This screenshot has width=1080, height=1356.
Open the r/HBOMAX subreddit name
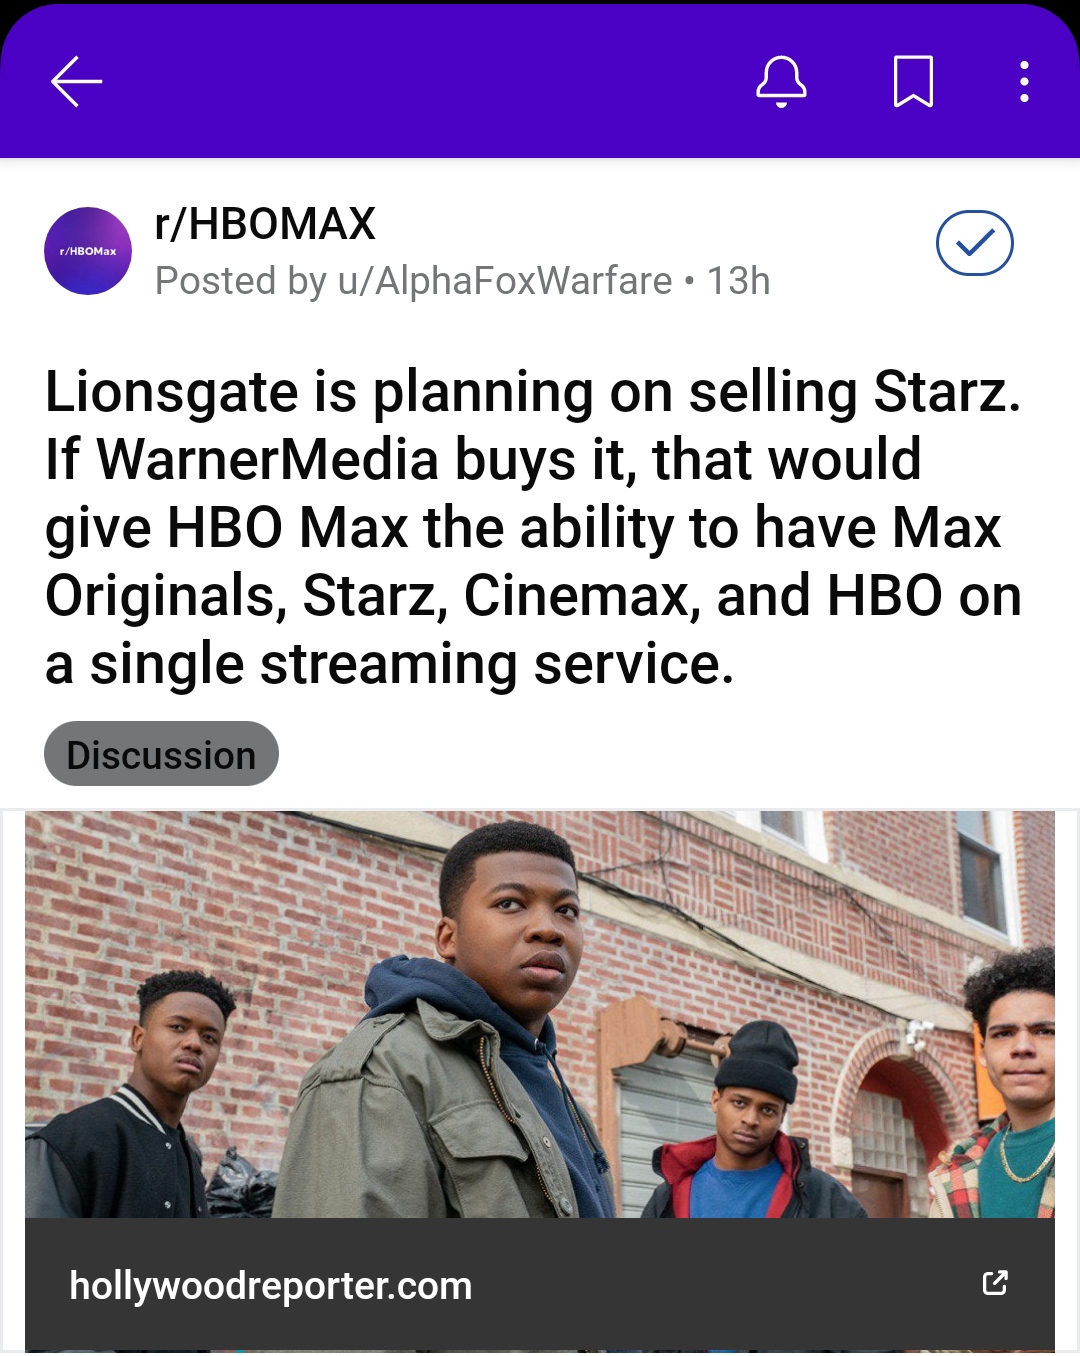[265, 223]
